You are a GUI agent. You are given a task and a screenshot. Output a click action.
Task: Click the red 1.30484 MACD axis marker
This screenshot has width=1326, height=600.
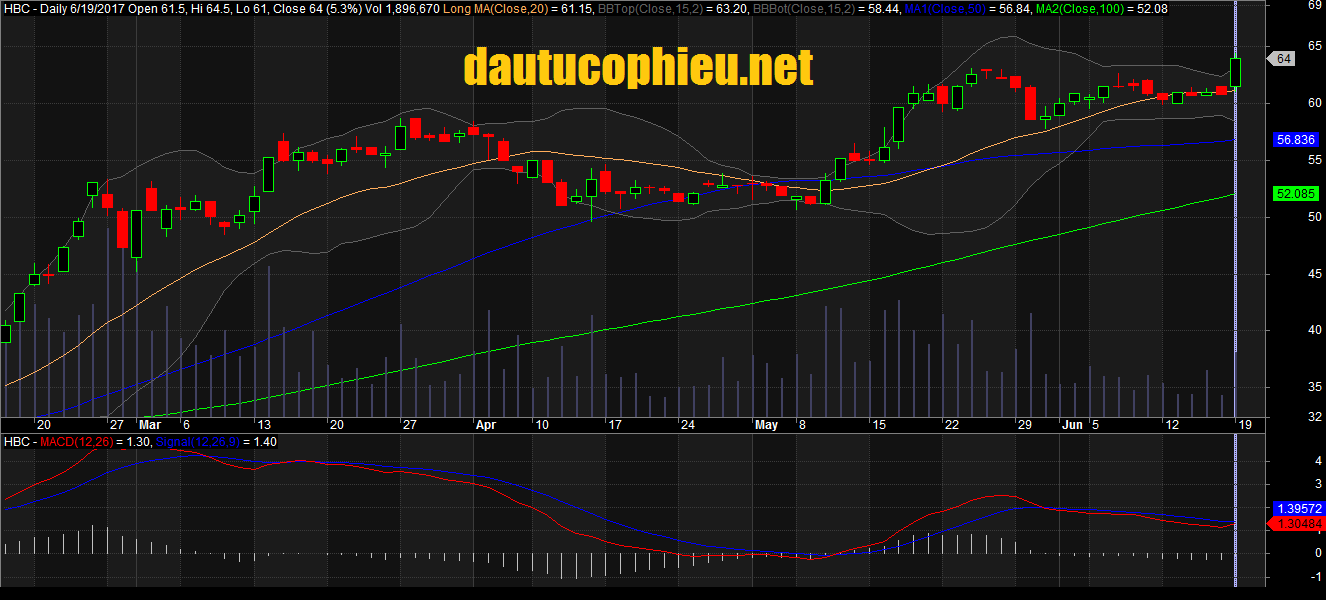coord(1299,523)
